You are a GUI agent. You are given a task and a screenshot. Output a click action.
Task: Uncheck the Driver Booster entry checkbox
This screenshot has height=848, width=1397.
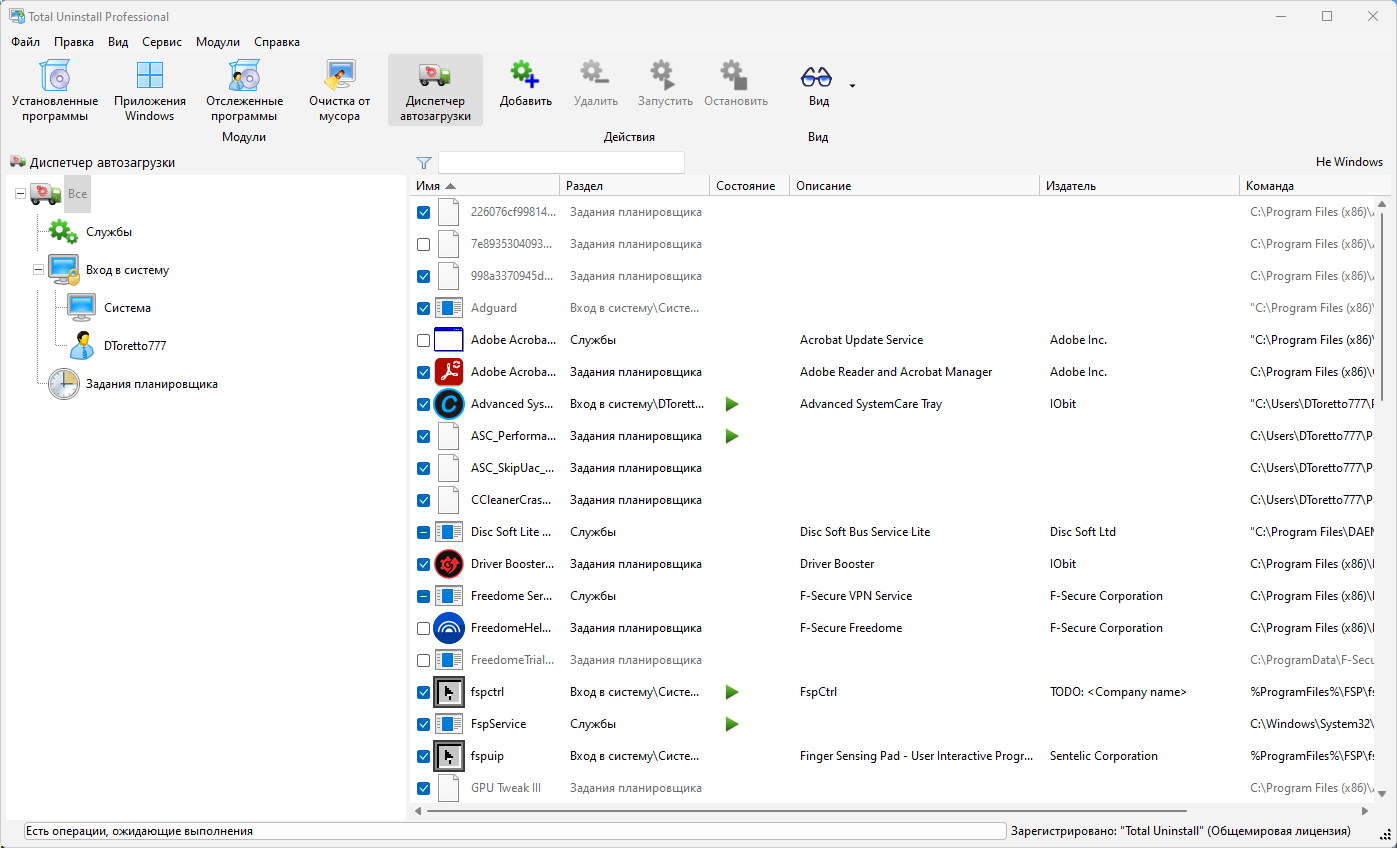point(424,564)
